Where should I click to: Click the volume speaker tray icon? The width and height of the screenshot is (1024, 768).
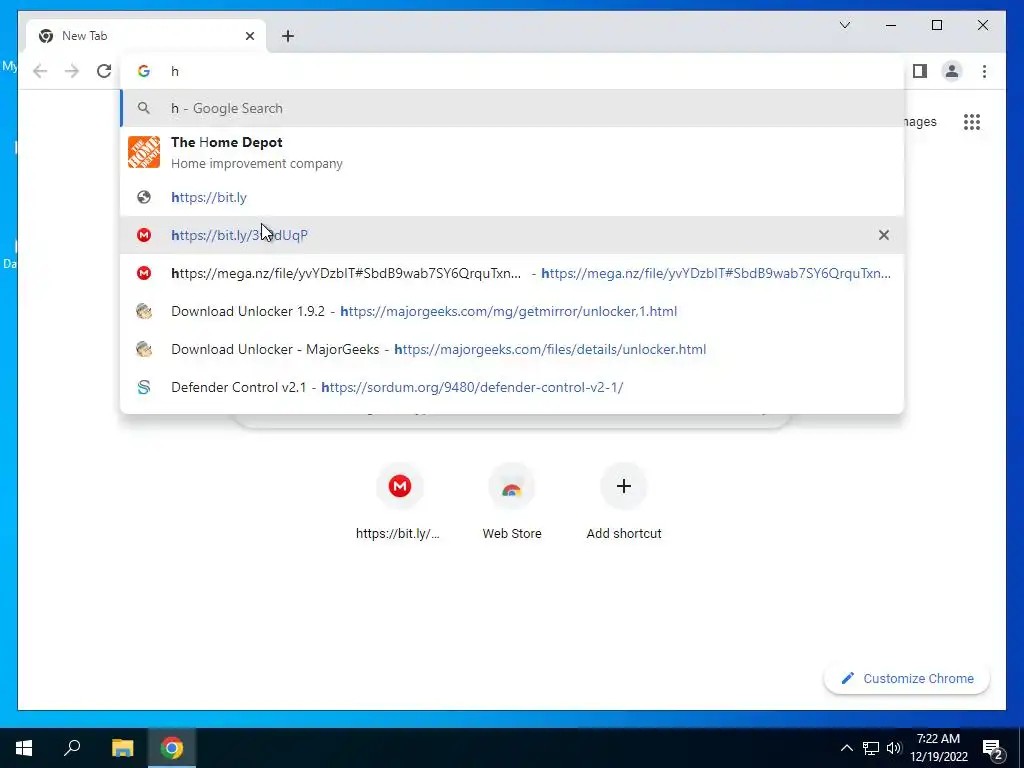click(x=894, y=748)
